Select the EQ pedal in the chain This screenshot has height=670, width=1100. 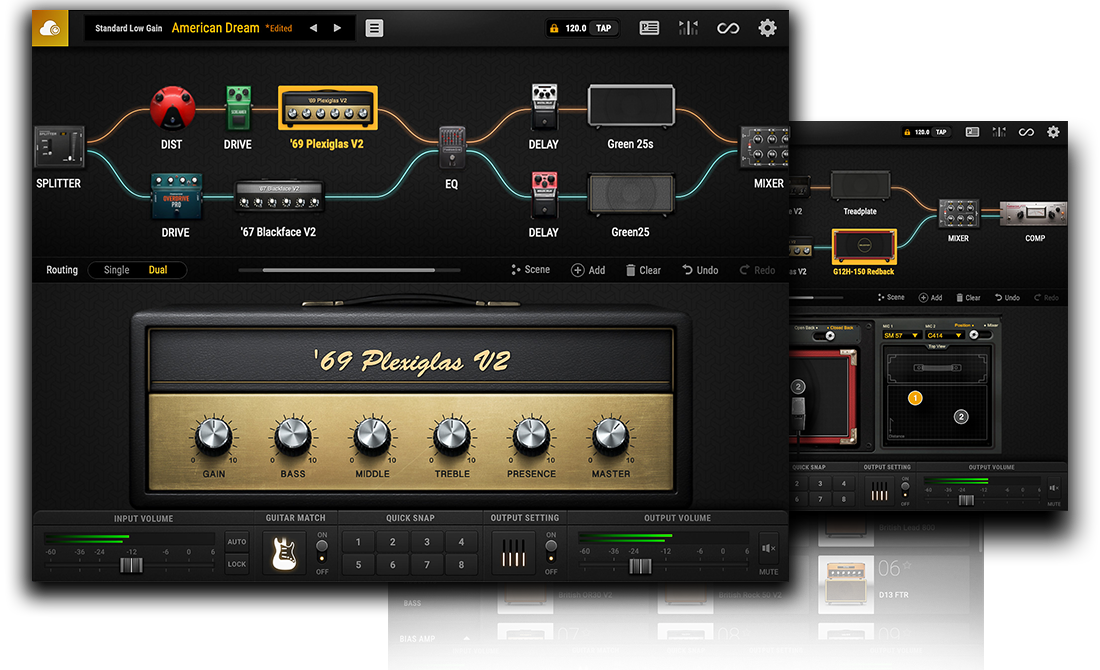452,147
